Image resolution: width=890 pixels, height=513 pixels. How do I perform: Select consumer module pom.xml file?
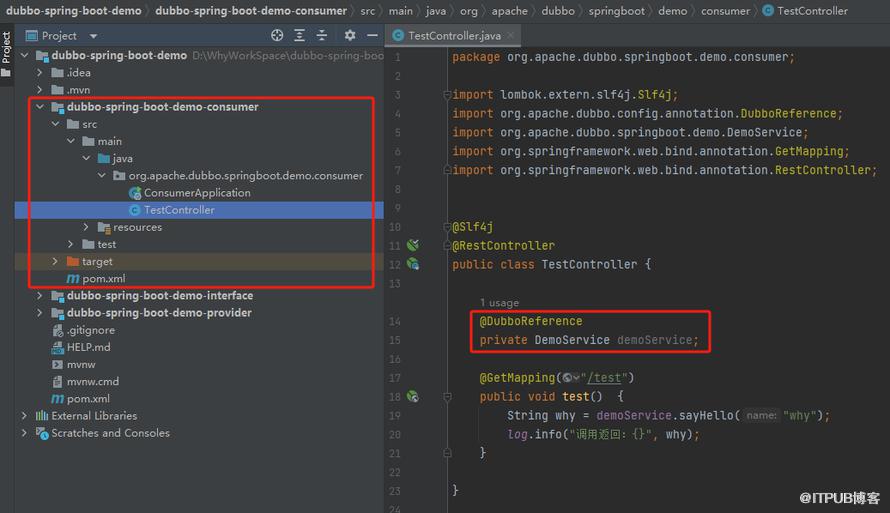(x=103, y=279)
